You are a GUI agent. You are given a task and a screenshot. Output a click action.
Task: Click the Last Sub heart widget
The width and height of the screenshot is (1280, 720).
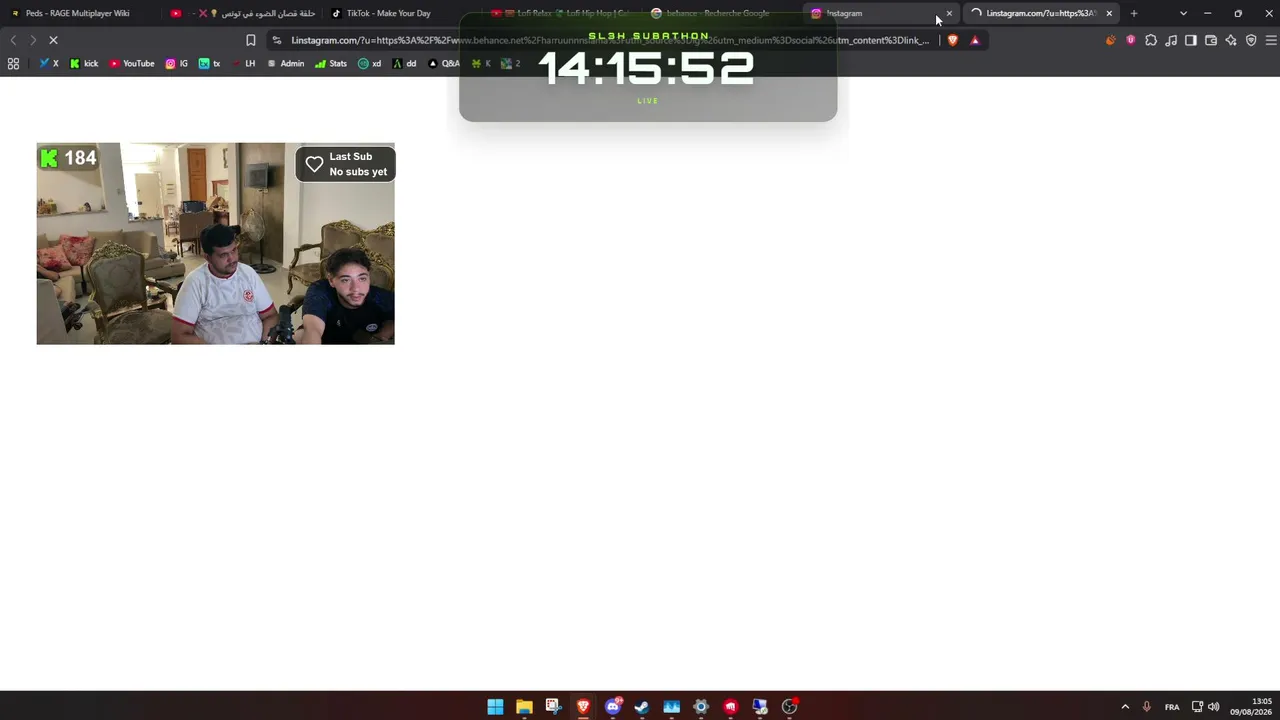click(346, 165)
